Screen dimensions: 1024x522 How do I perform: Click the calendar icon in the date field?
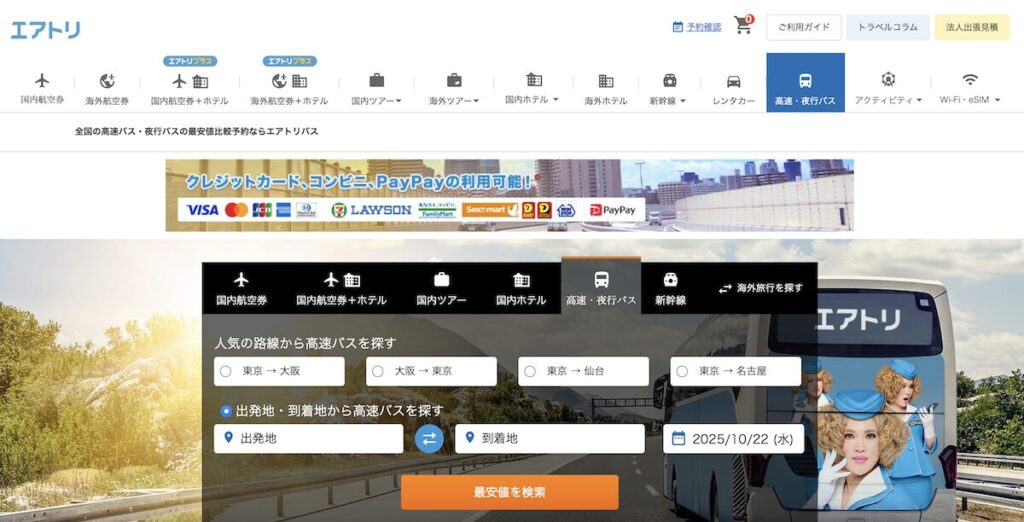pyautogui.click(x=678, y=438)
